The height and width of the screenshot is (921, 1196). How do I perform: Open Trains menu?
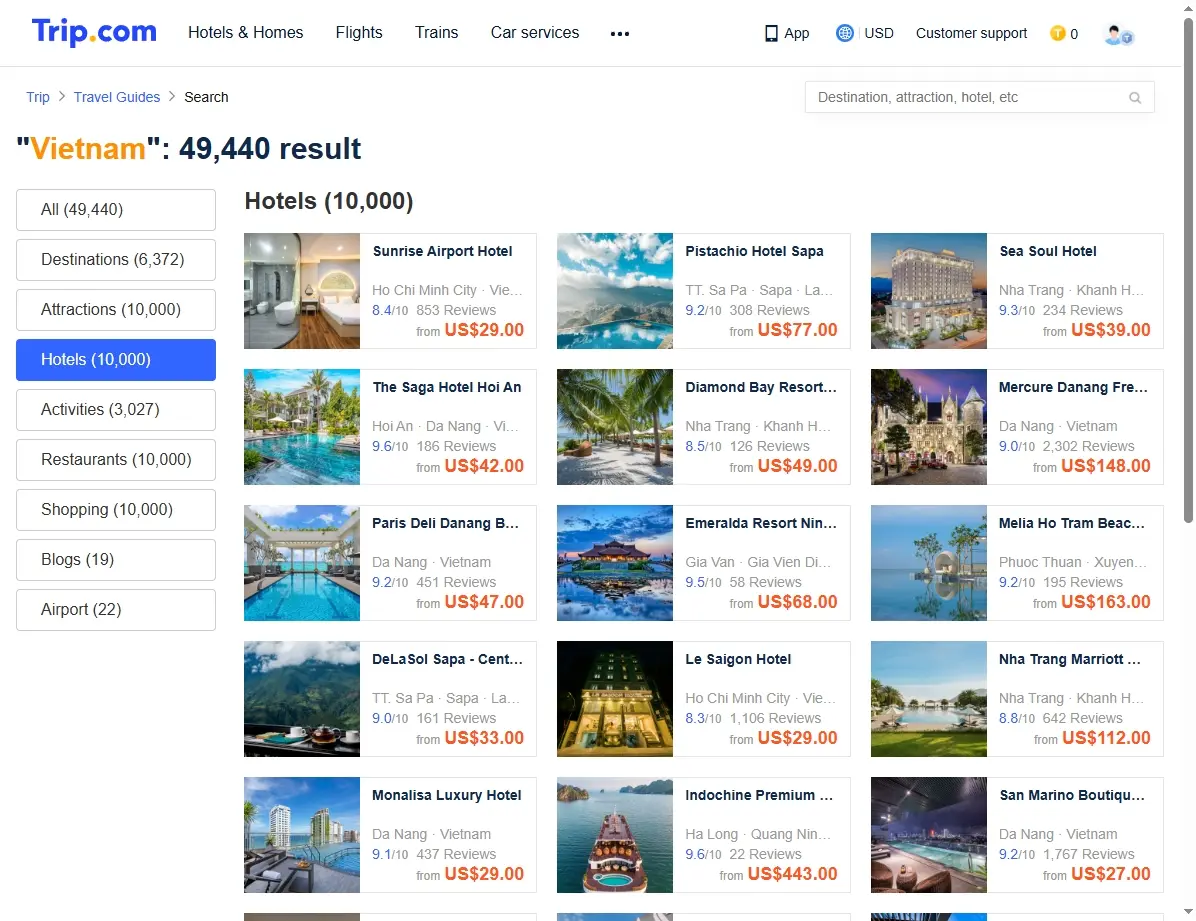(436, 33)
